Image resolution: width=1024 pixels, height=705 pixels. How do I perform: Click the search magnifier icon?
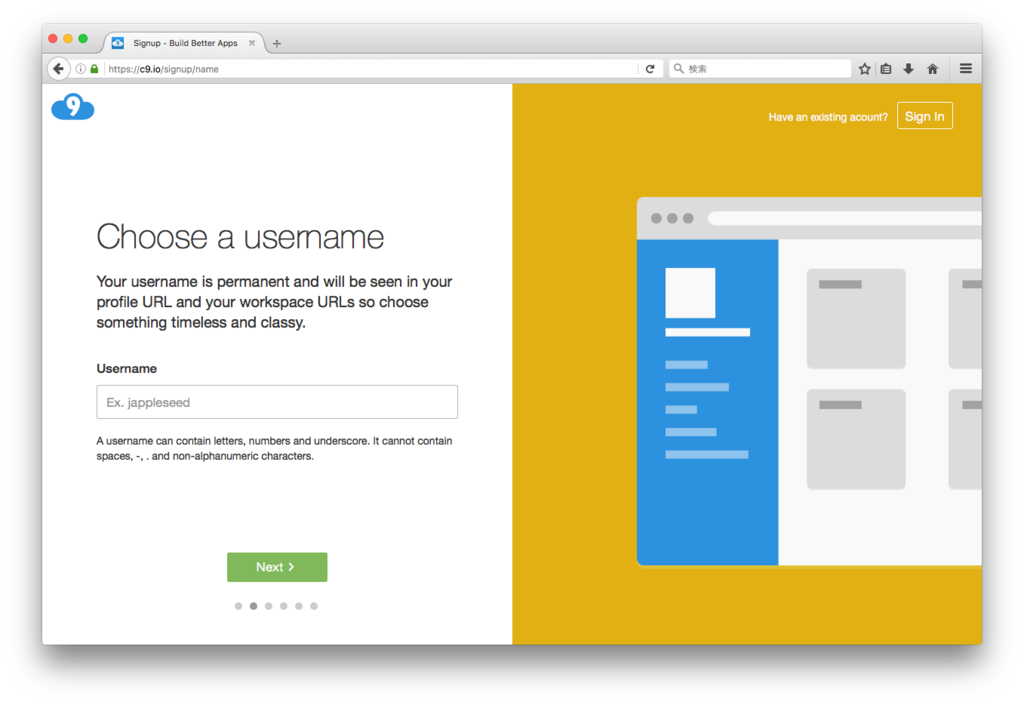click(679, 69)
